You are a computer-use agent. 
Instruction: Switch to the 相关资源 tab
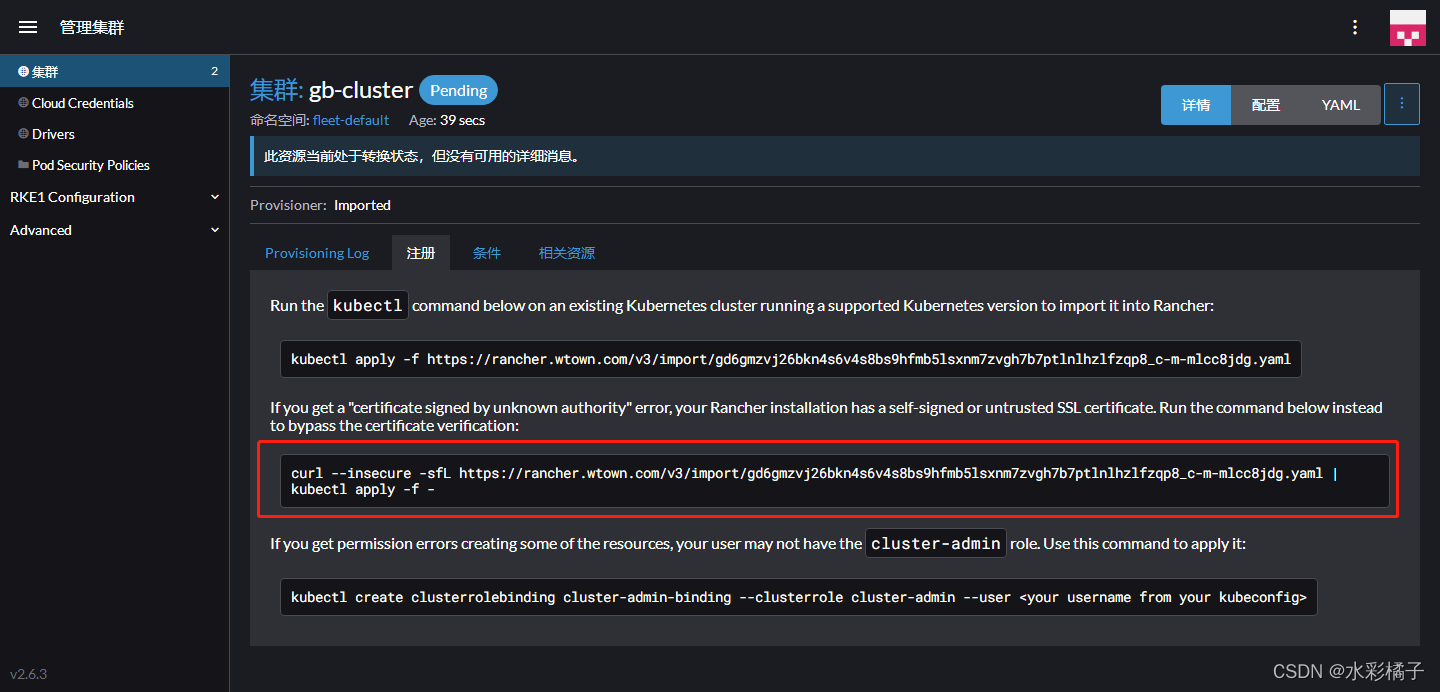pos(567,253)
